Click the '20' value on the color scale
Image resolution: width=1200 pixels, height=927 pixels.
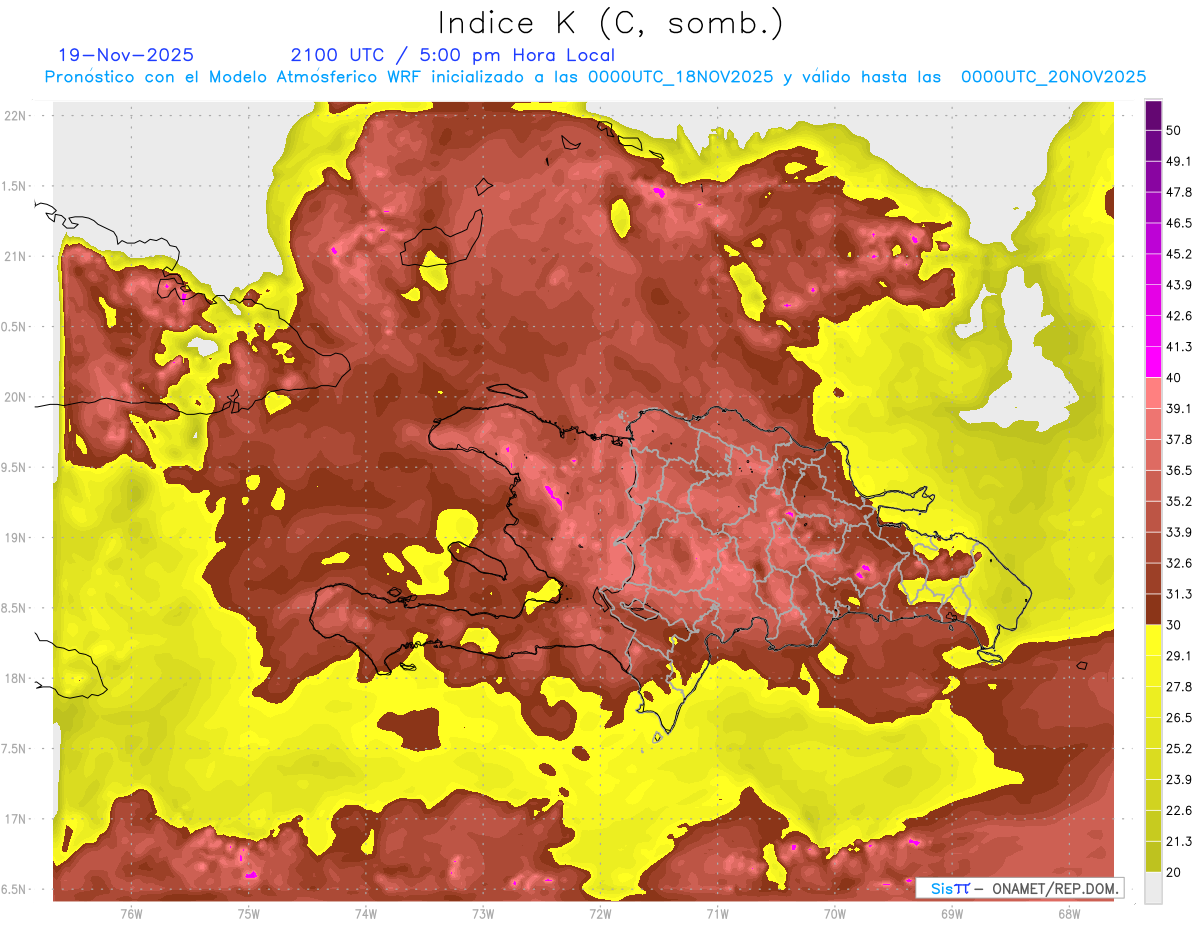pos(1173,873)
